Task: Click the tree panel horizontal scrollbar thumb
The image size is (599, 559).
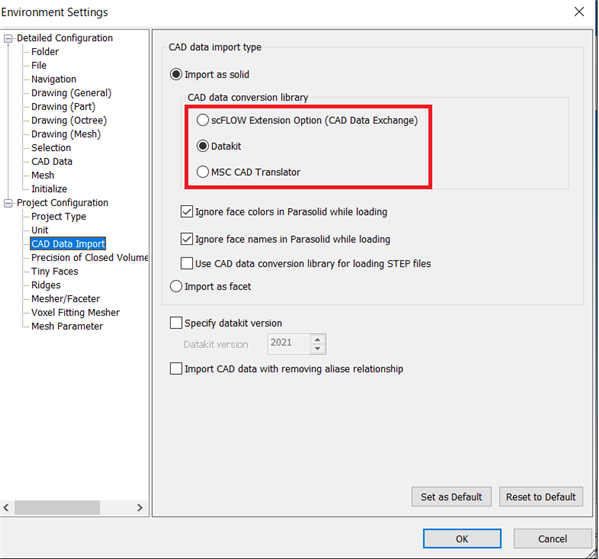Action: coord(57,508)
